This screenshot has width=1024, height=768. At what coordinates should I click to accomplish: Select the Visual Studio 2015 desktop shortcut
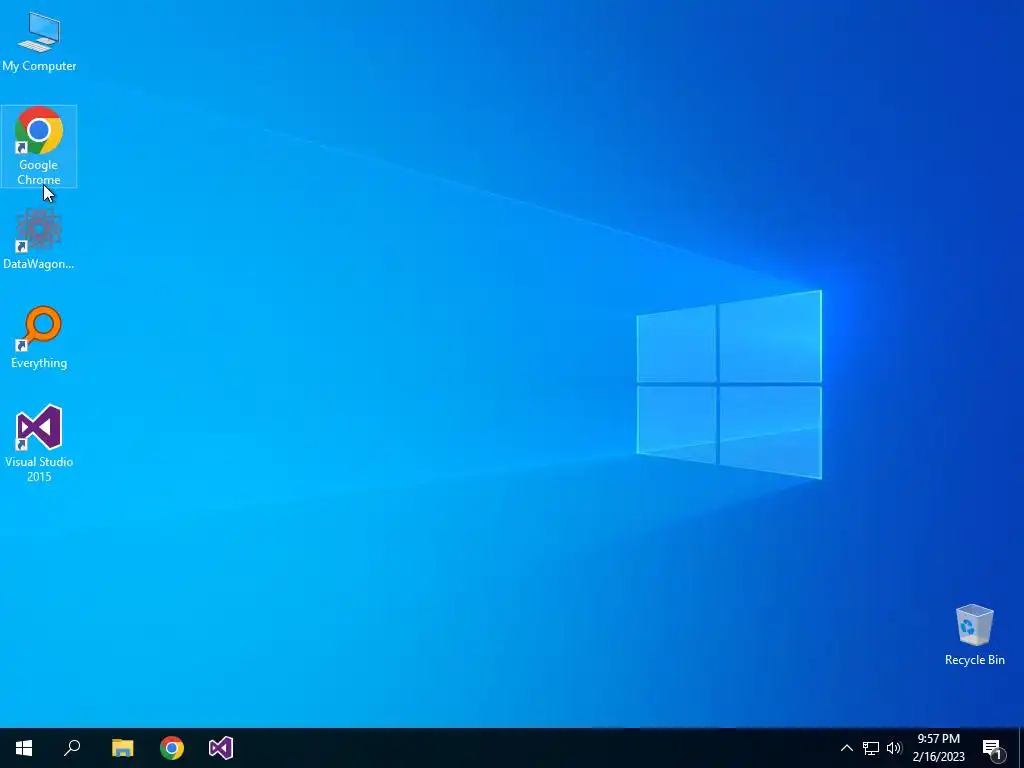click(39, 443)
